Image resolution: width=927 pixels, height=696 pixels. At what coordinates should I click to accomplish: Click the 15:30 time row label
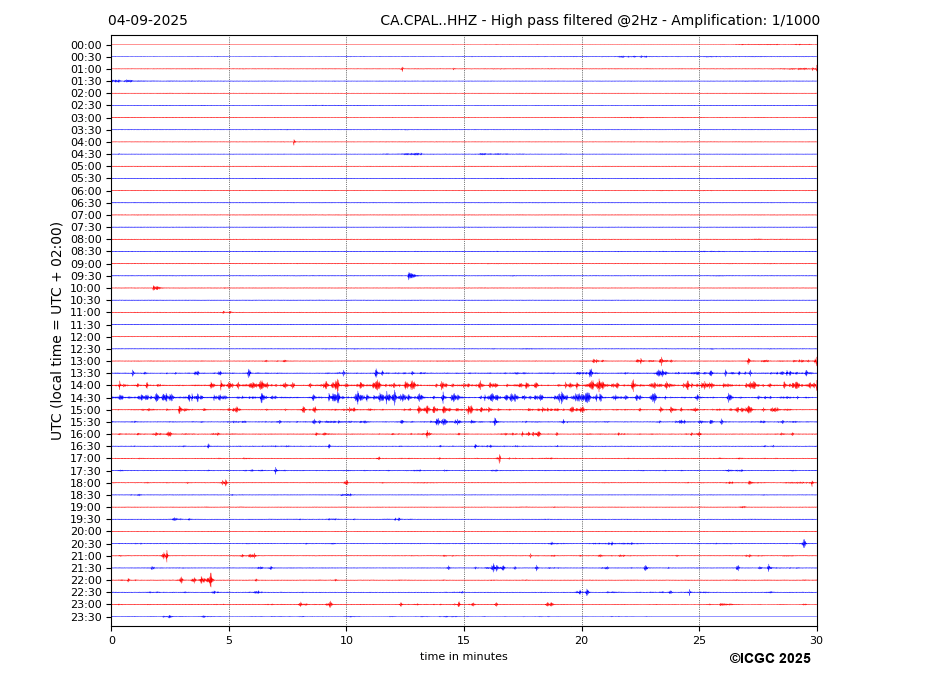point(86,422)
